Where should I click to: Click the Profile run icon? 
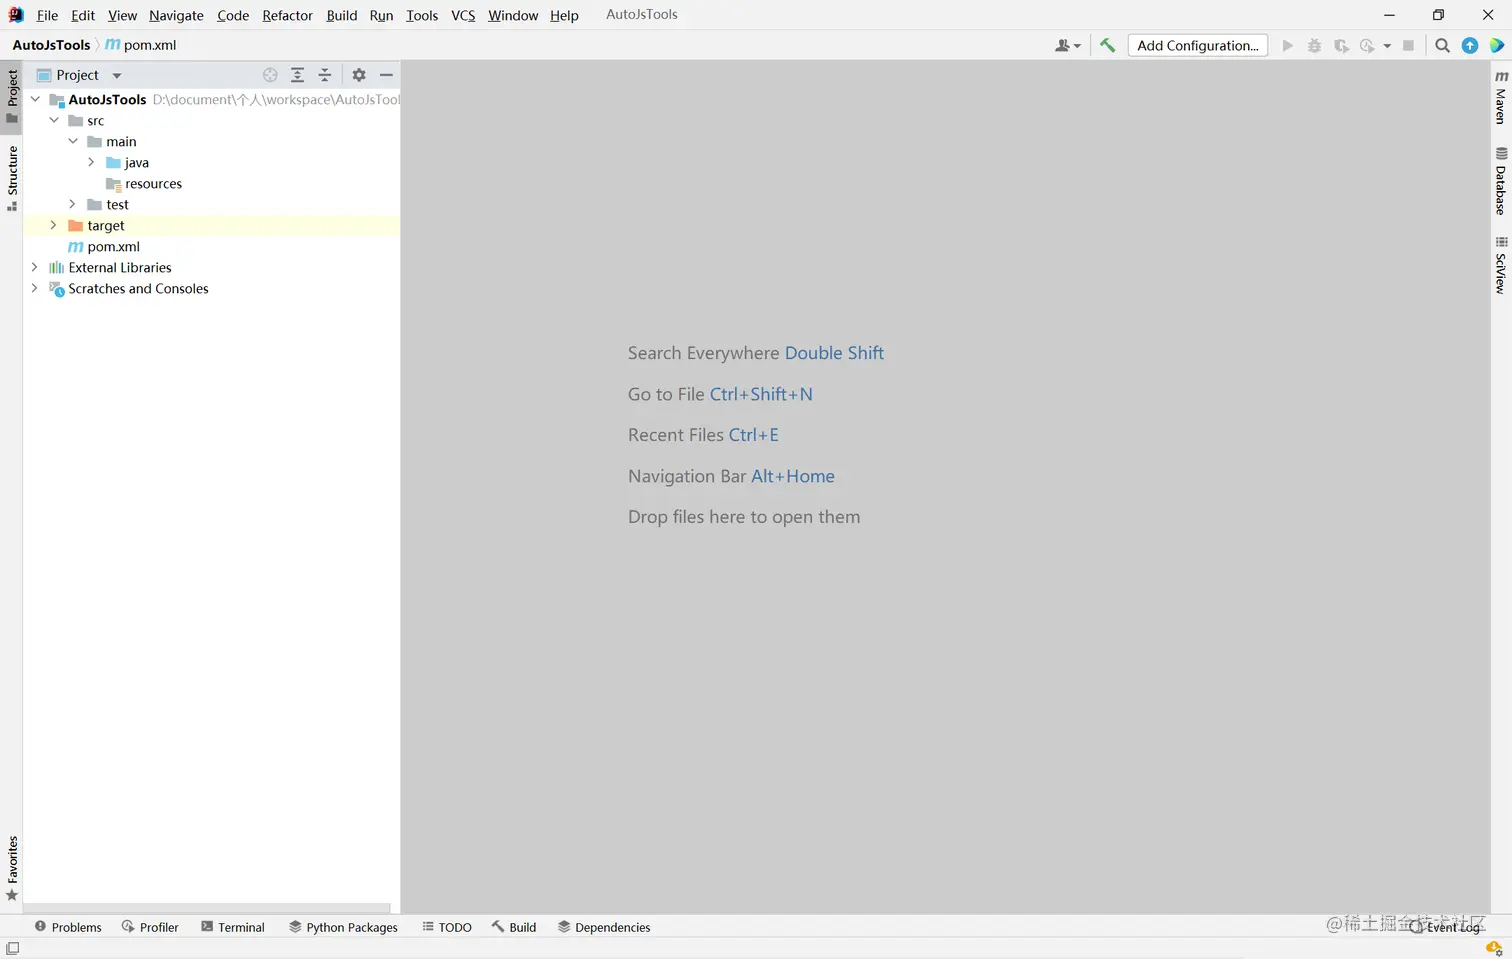coord(1367,46)
